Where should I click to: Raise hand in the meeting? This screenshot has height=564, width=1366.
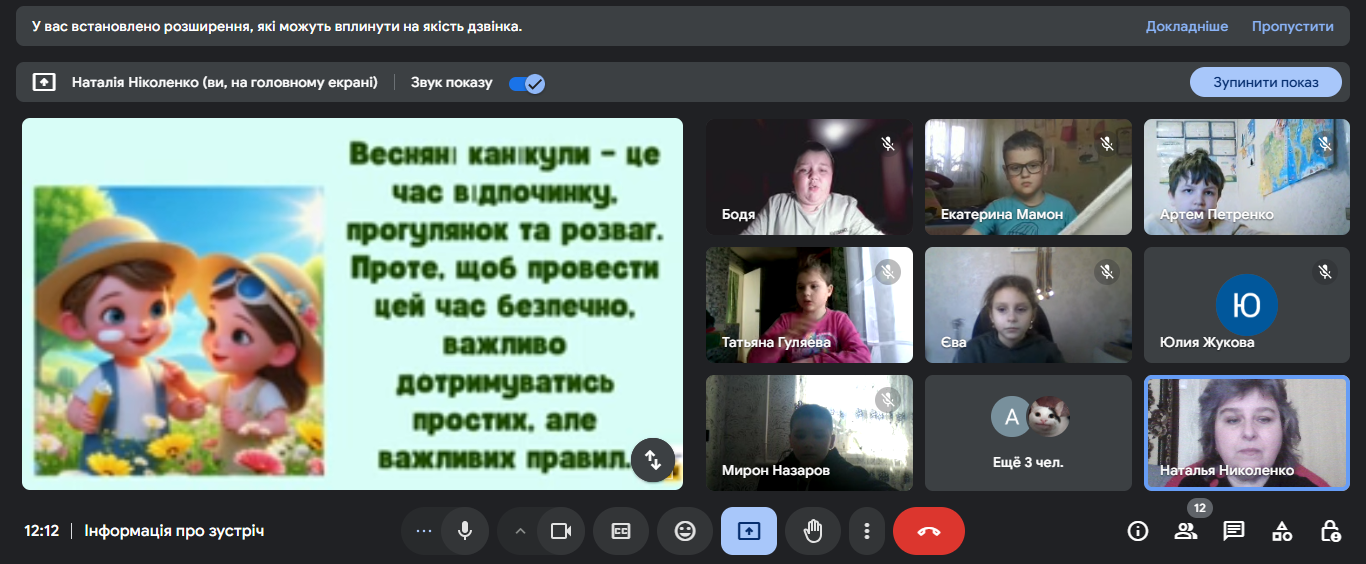tap(813, 531)
